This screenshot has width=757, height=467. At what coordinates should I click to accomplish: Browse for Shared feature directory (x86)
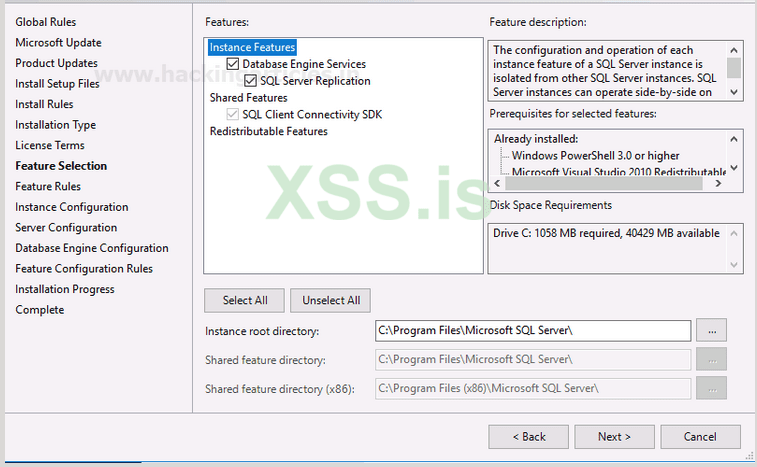pos(712,389)
